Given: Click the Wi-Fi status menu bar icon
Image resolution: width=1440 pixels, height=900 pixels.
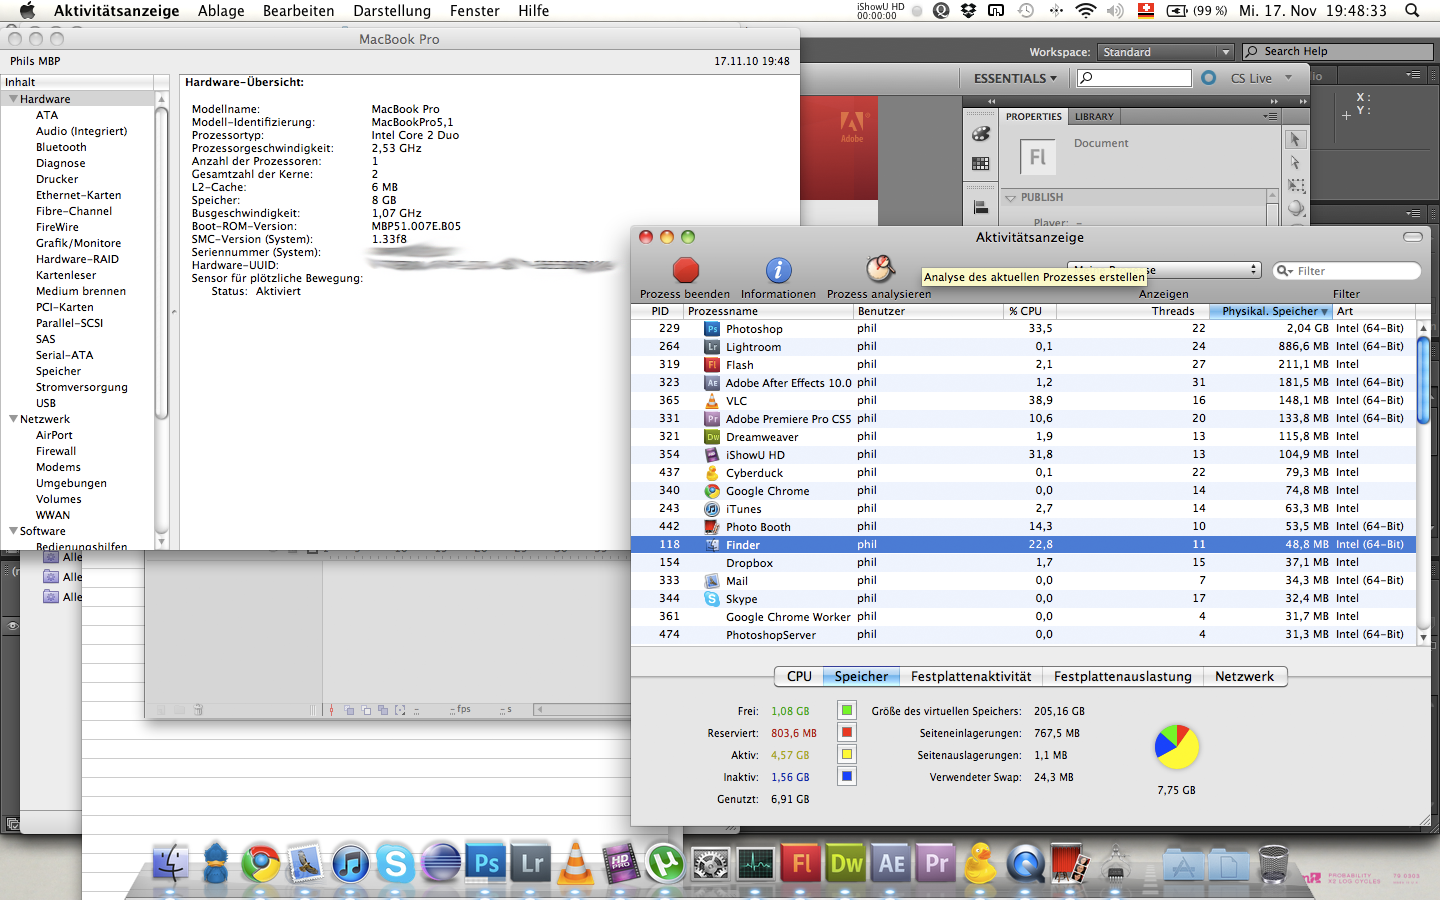Looking at the screenshot, I should coord(1086,10).
